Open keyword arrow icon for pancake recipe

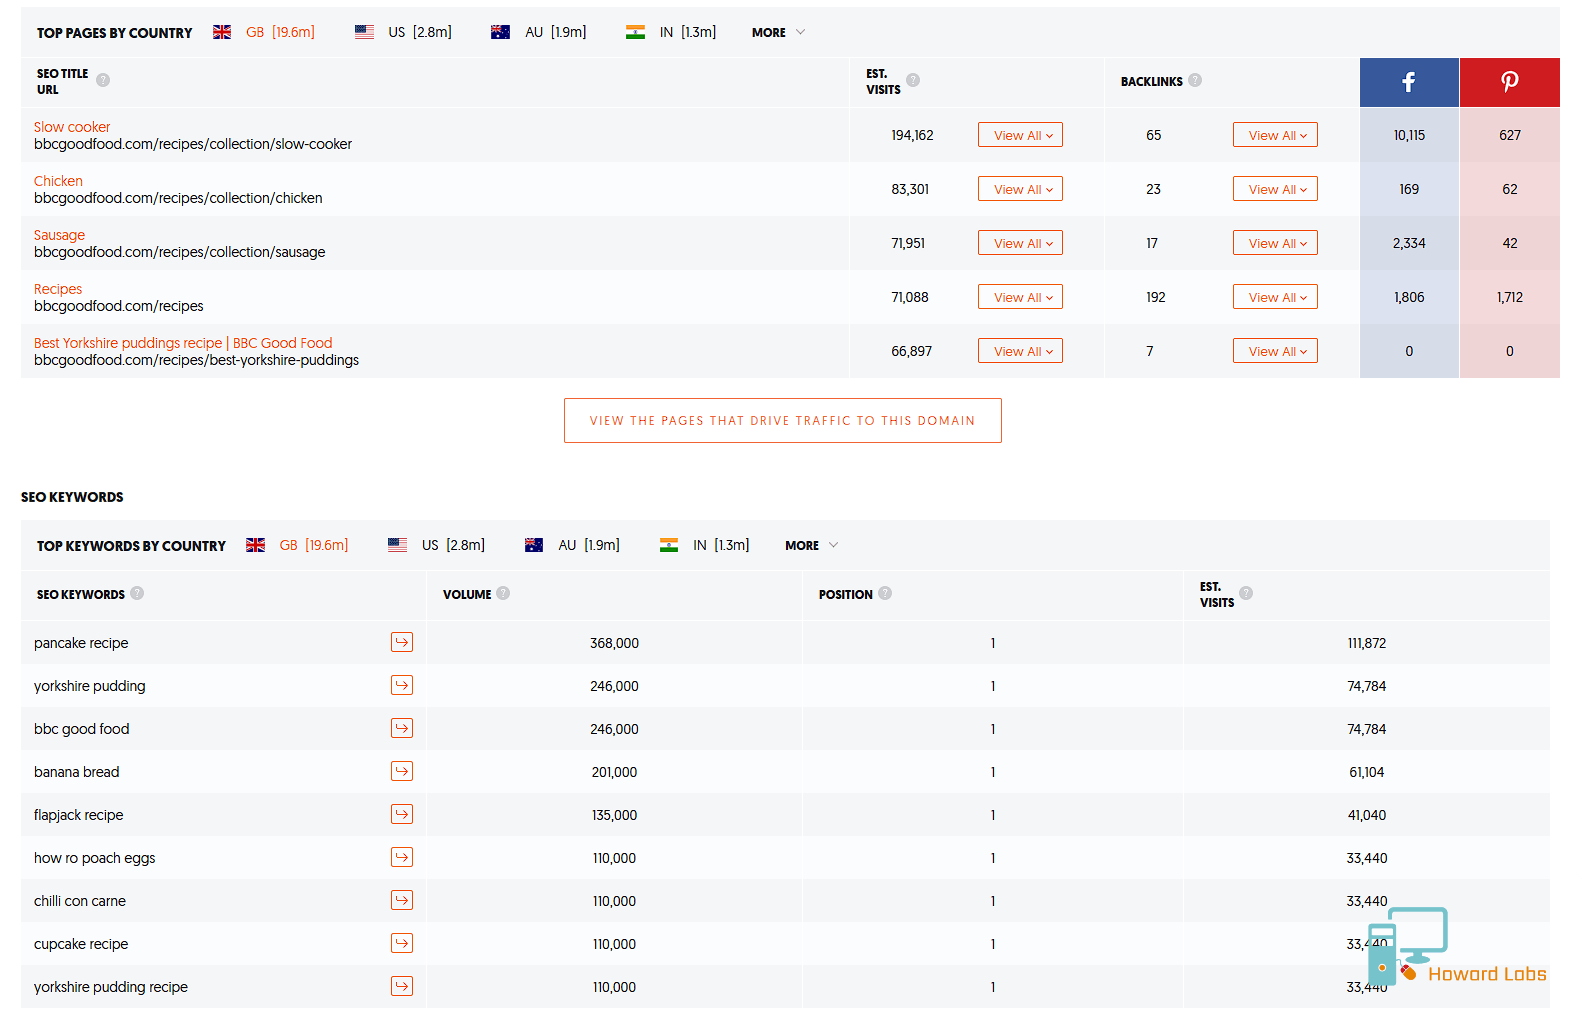pyautogui.click(x=402, y=642)
